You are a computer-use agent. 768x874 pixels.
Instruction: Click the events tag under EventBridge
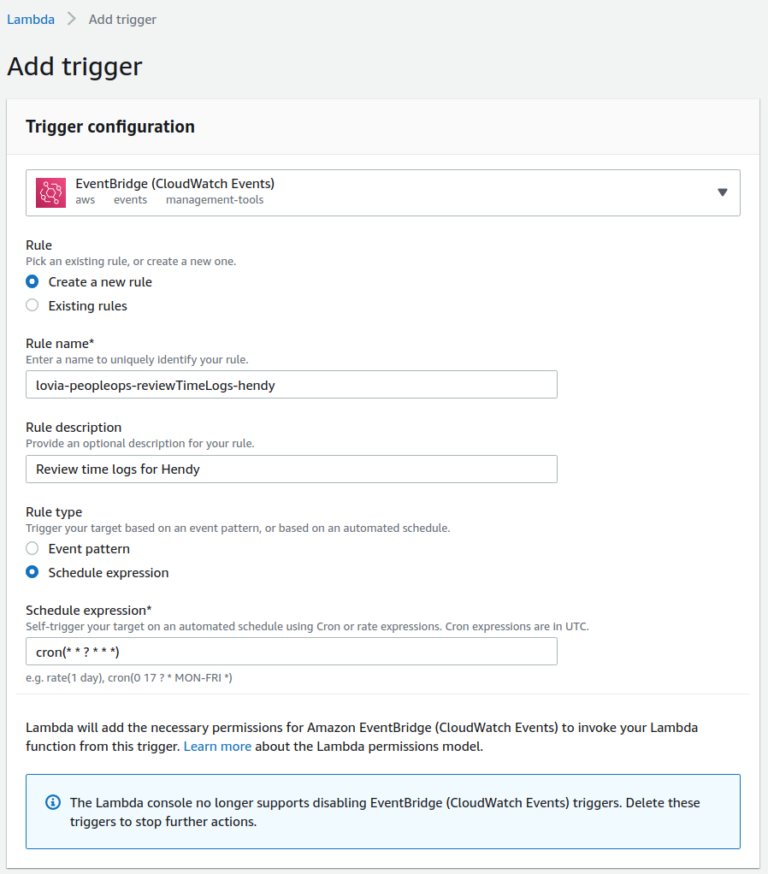130,200
